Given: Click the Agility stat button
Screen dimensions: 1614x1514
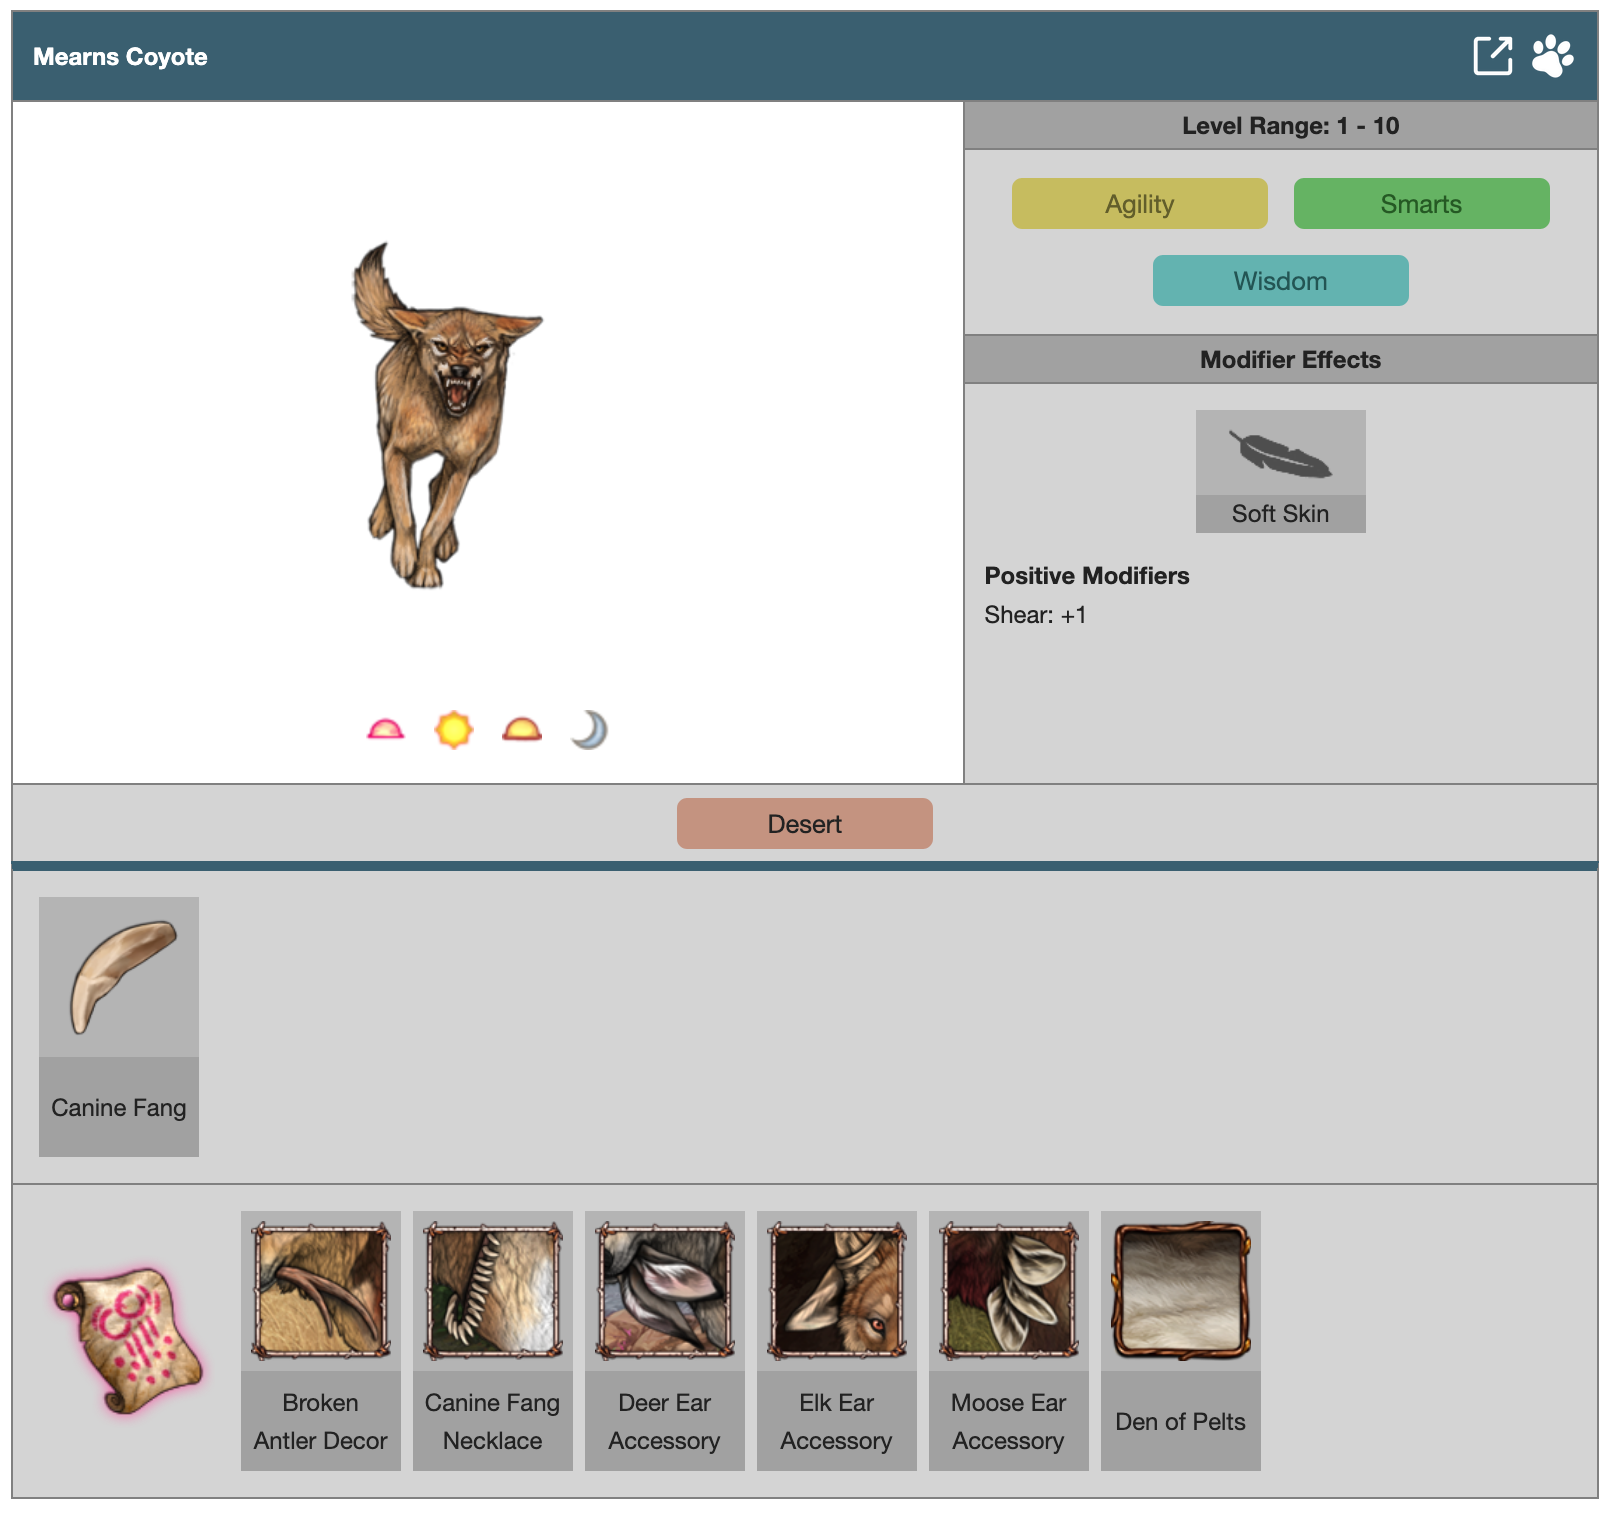Looking at the screenshot, I should (1139, 204).
